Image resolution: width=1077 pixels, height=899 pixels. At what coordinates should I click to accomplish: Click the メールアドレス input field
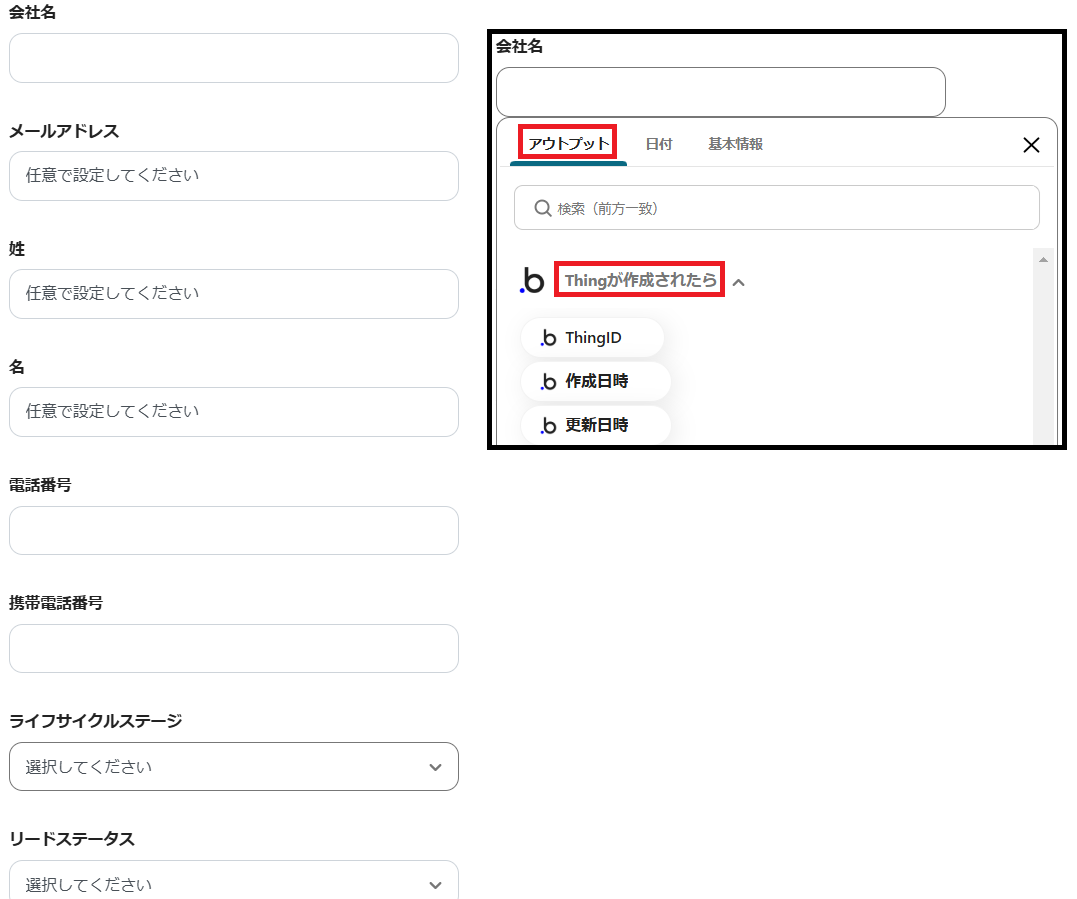point(233,176)
